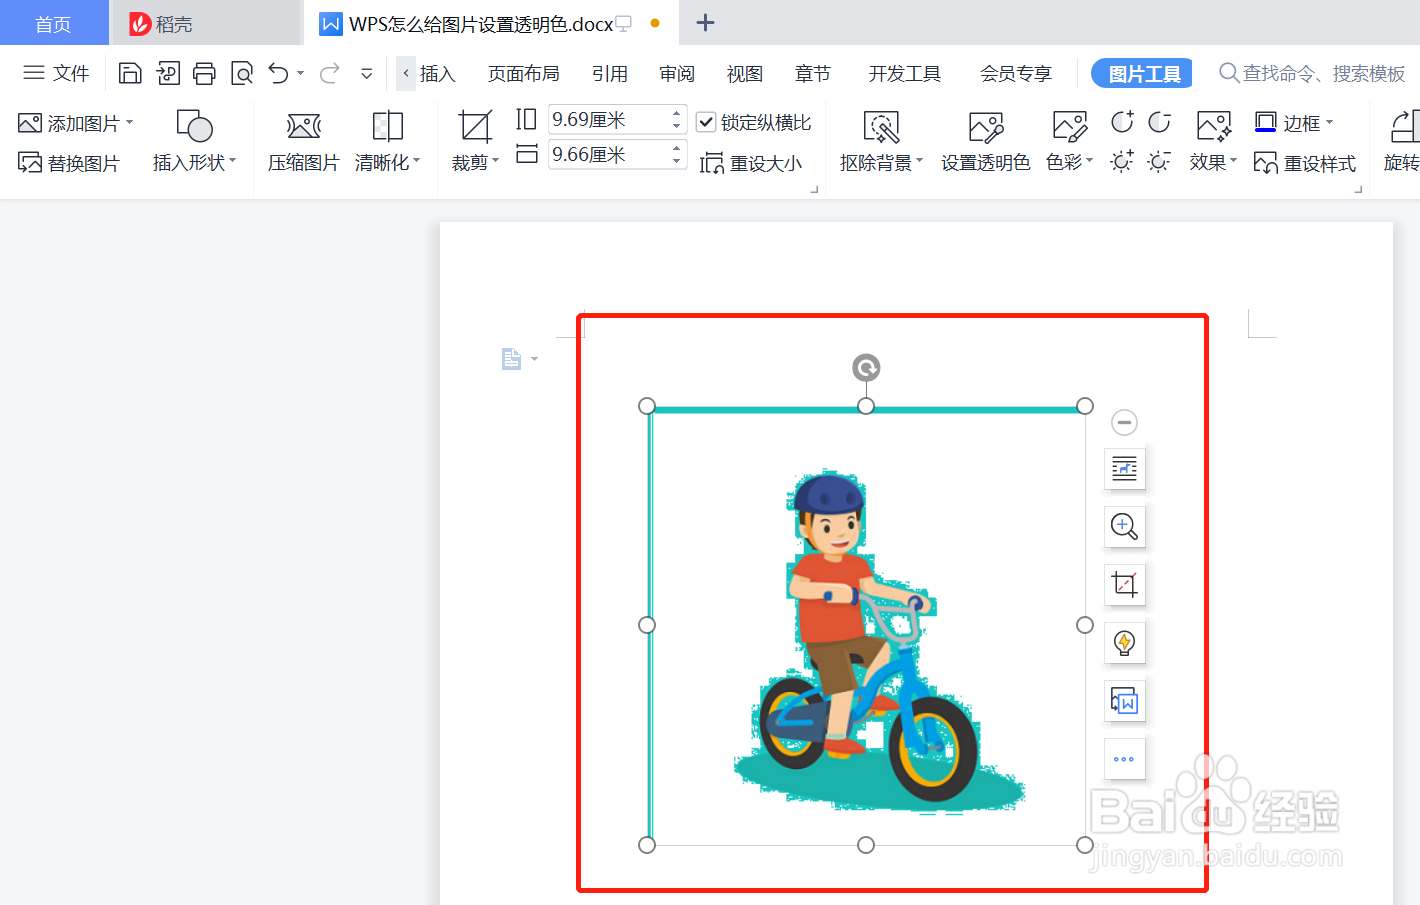Expand Border (边框) dropdown arrow

pyautogui.click(x=1329, y=122)
